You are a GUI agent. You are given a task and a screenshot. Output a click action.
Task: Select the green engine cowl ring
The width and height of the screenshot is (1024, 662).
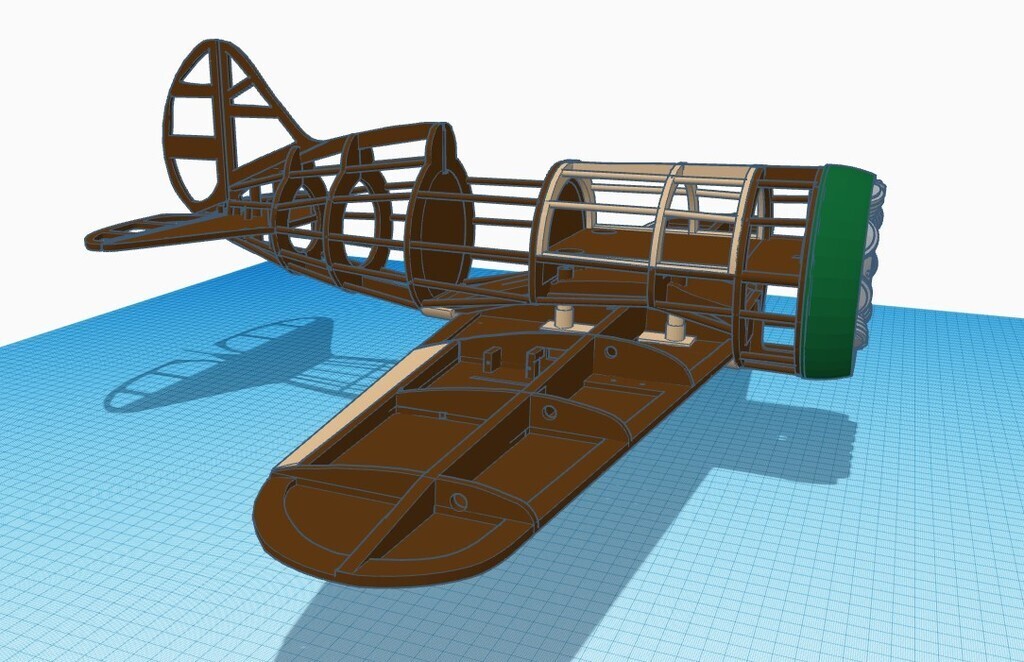point(837,274)
